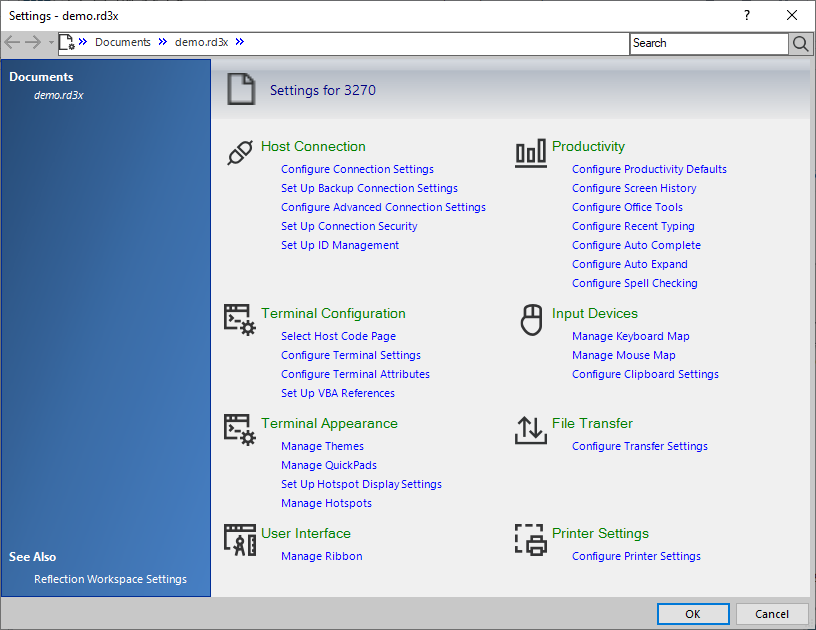Open Set Up Hotspot Display Settings
The width and height of the screenshot is (816, 630).
point(361,484)
